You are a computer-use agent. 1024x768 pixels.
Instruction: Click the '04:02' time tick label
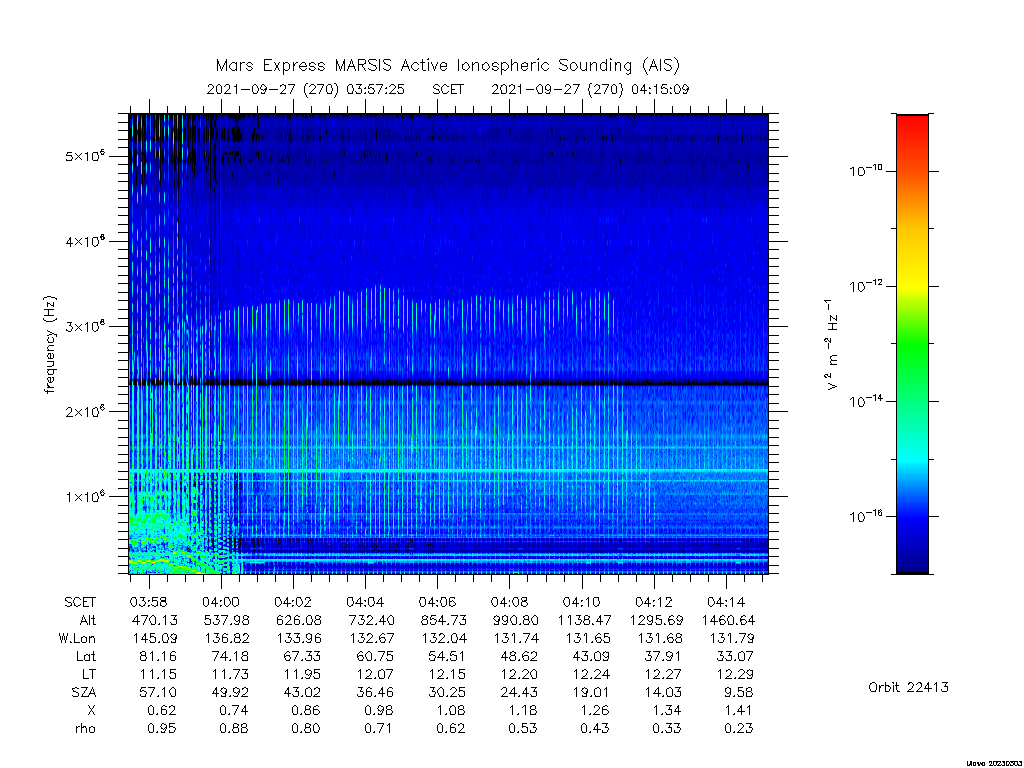293,602
